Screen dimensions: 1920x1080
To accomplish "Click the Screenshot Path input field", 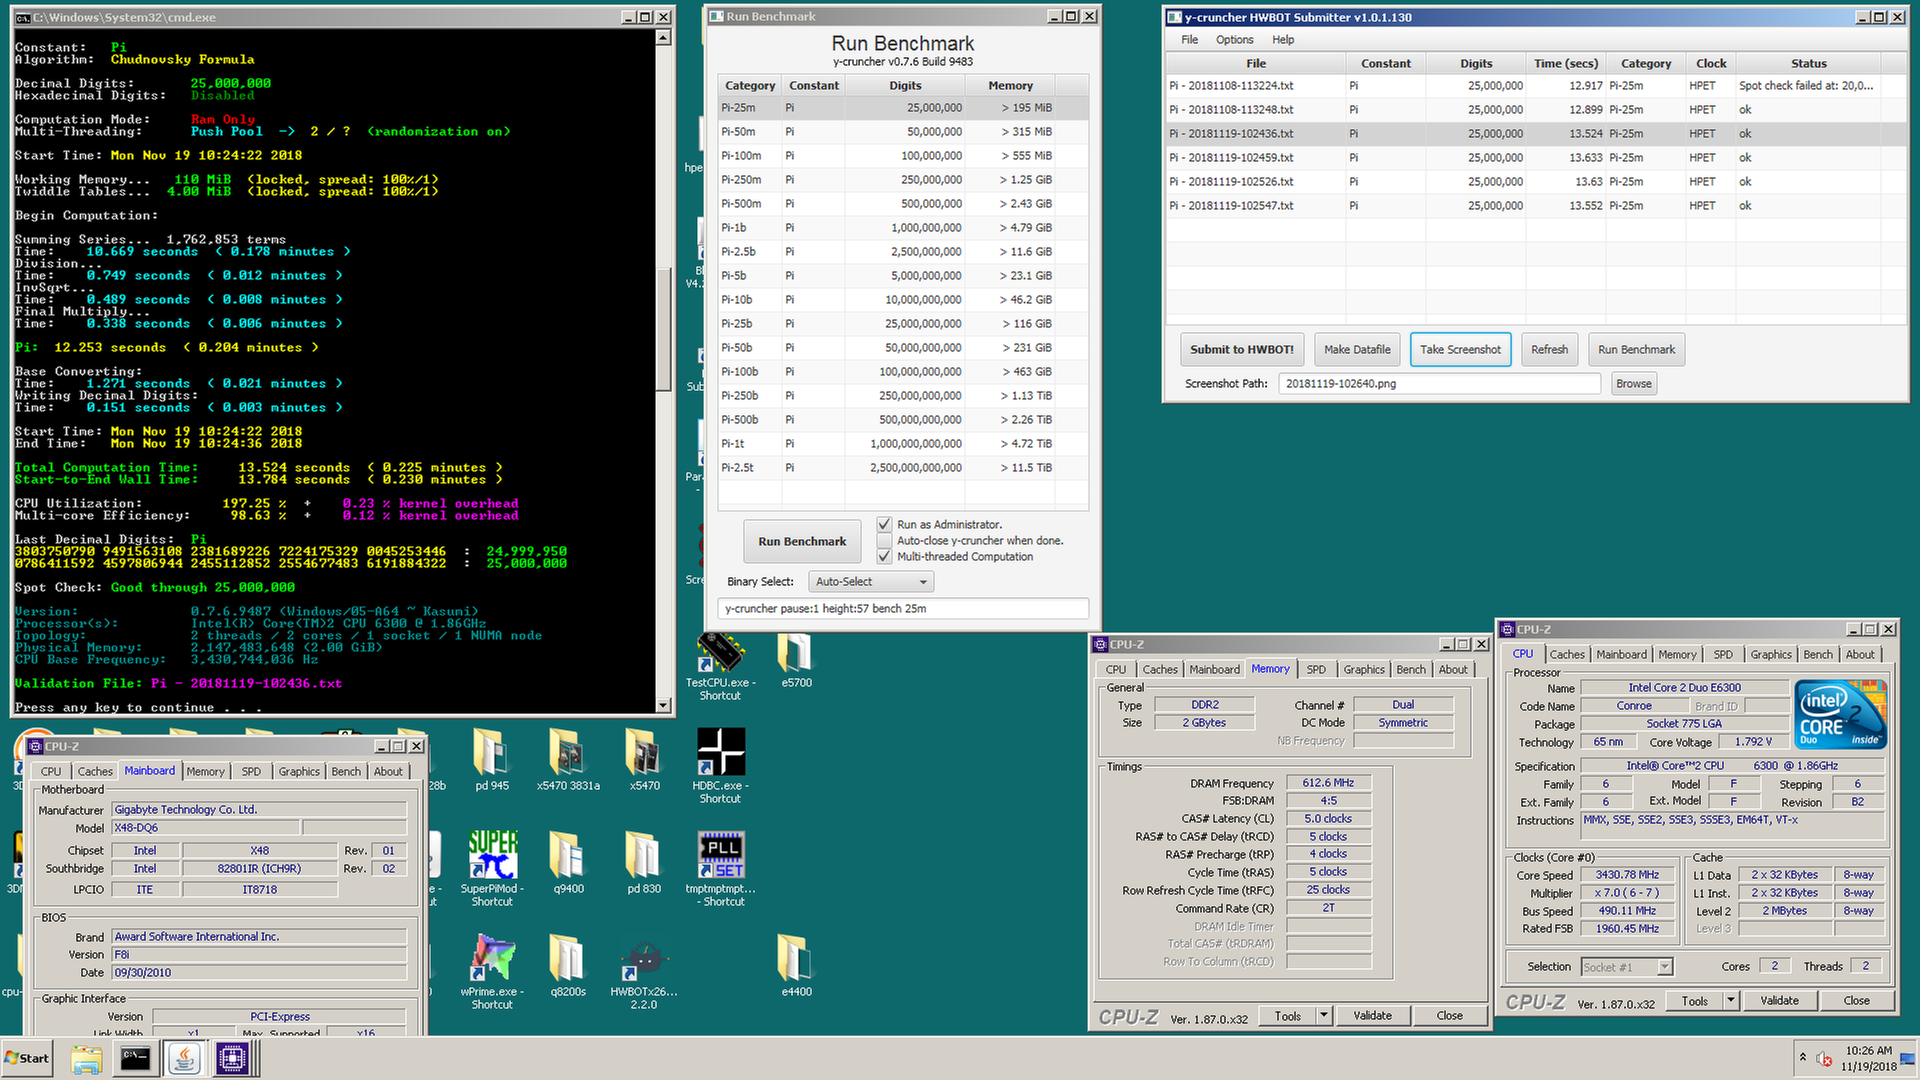I will click(x=1440, y=383).
